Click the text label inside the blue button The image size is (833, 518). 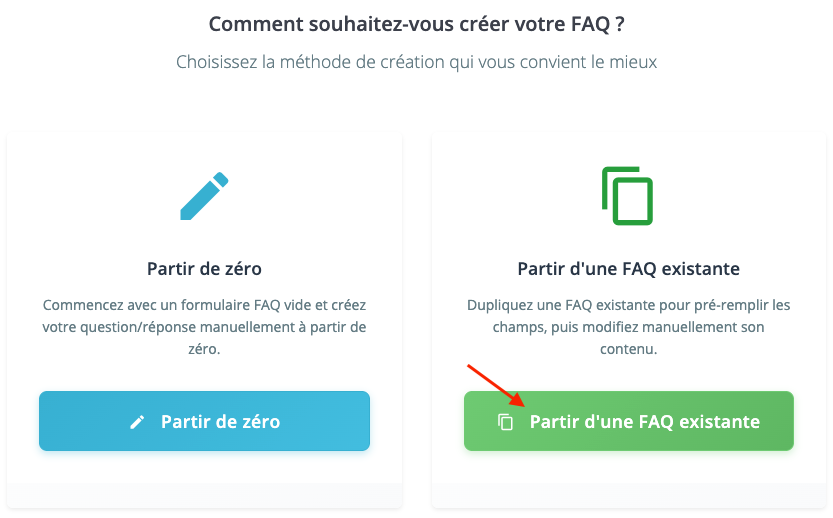click(220, 422)
